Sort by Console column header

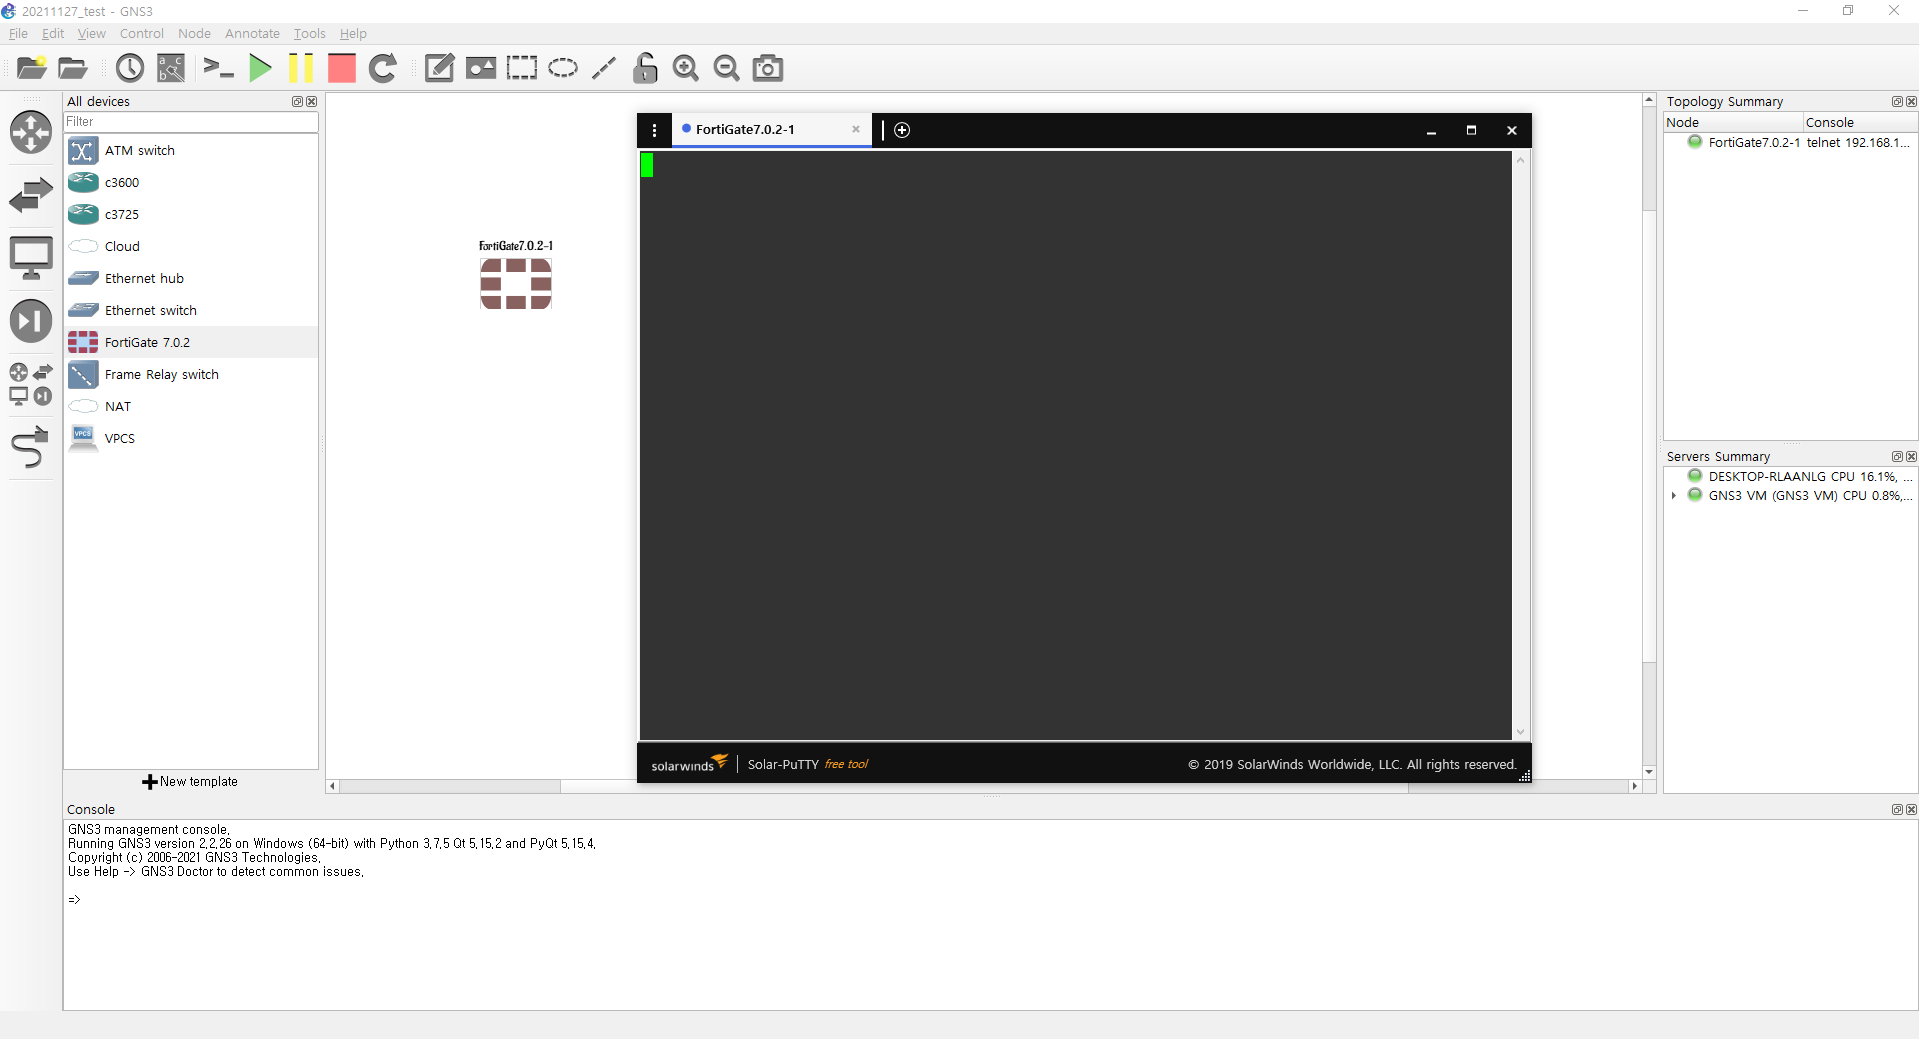pos(1860,122)
